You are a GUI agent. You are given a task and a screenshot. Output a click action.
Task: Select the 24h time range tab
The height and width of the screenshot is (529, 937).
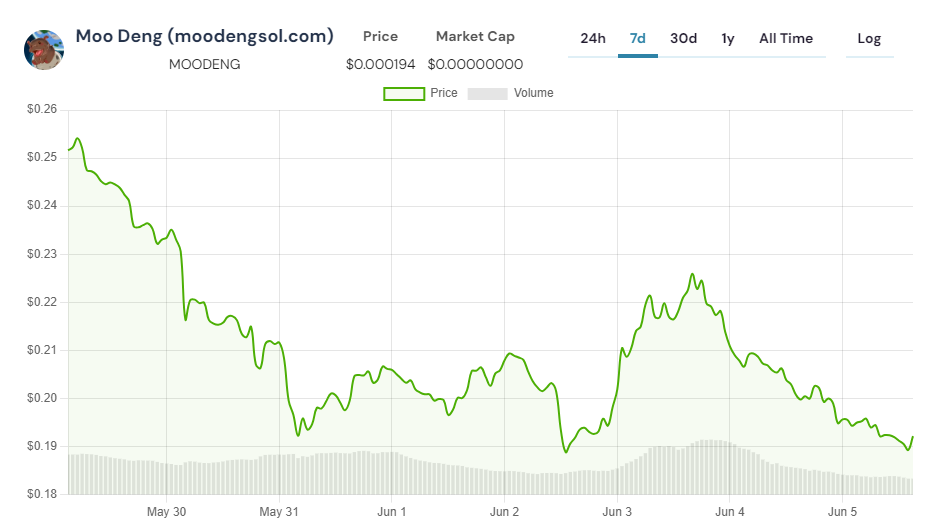coord(593,39)
